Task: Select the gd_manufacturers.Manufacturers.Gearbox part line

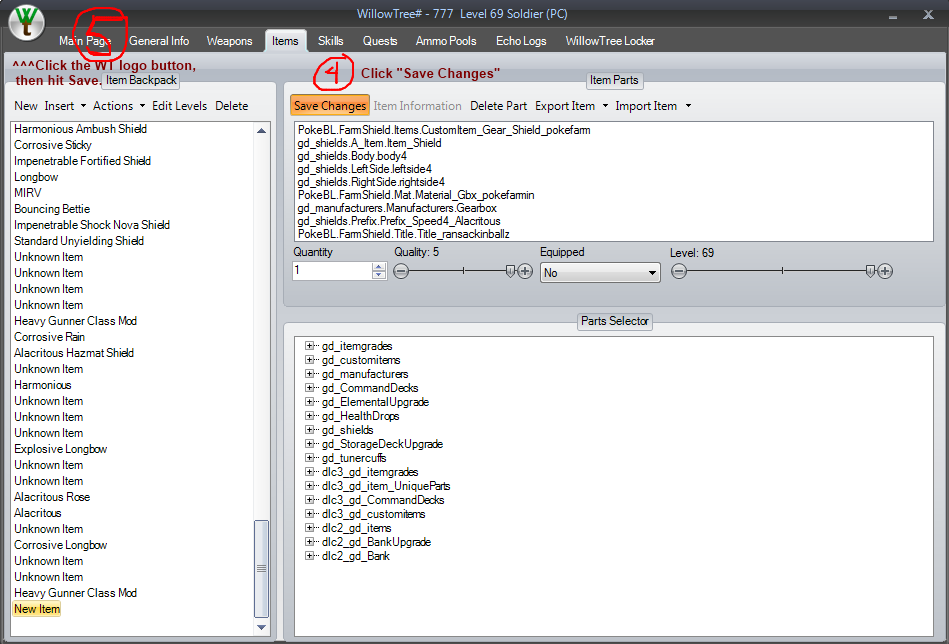Action: [x=397, y=208]
